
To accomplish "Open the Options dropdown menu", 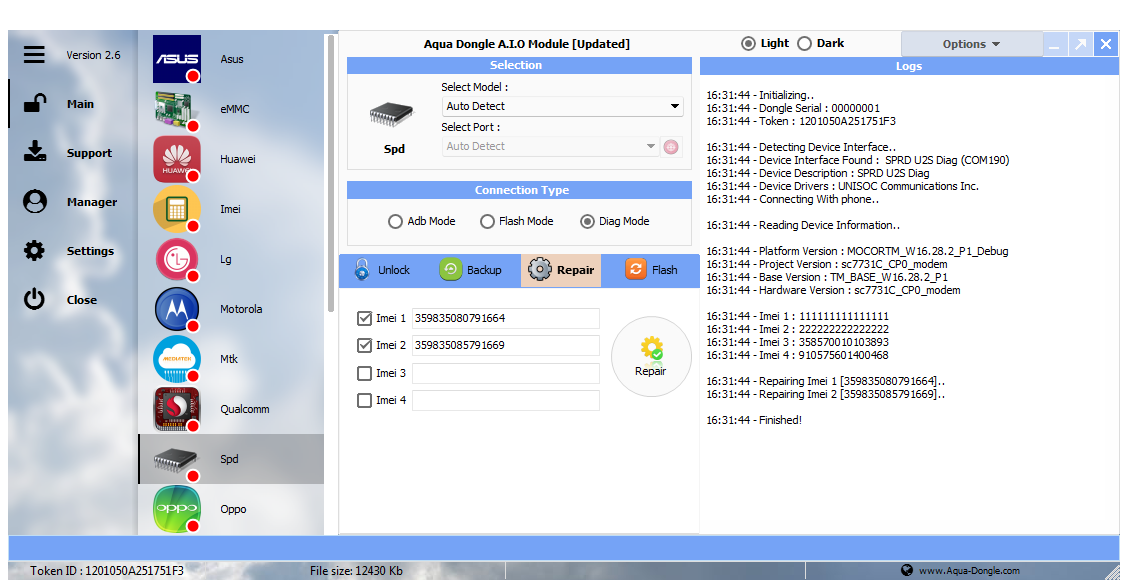I will point(970,44).
